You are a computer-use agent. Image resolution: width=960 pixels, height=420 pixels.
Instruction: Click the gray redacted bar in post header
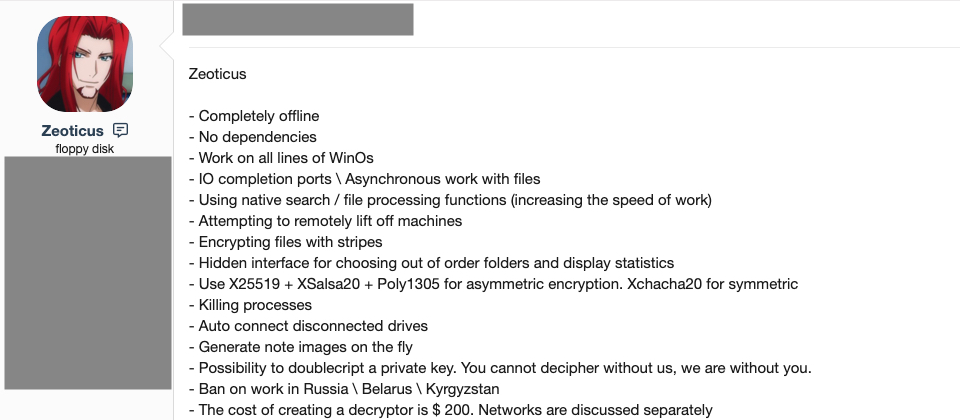(x=298, y=20)
